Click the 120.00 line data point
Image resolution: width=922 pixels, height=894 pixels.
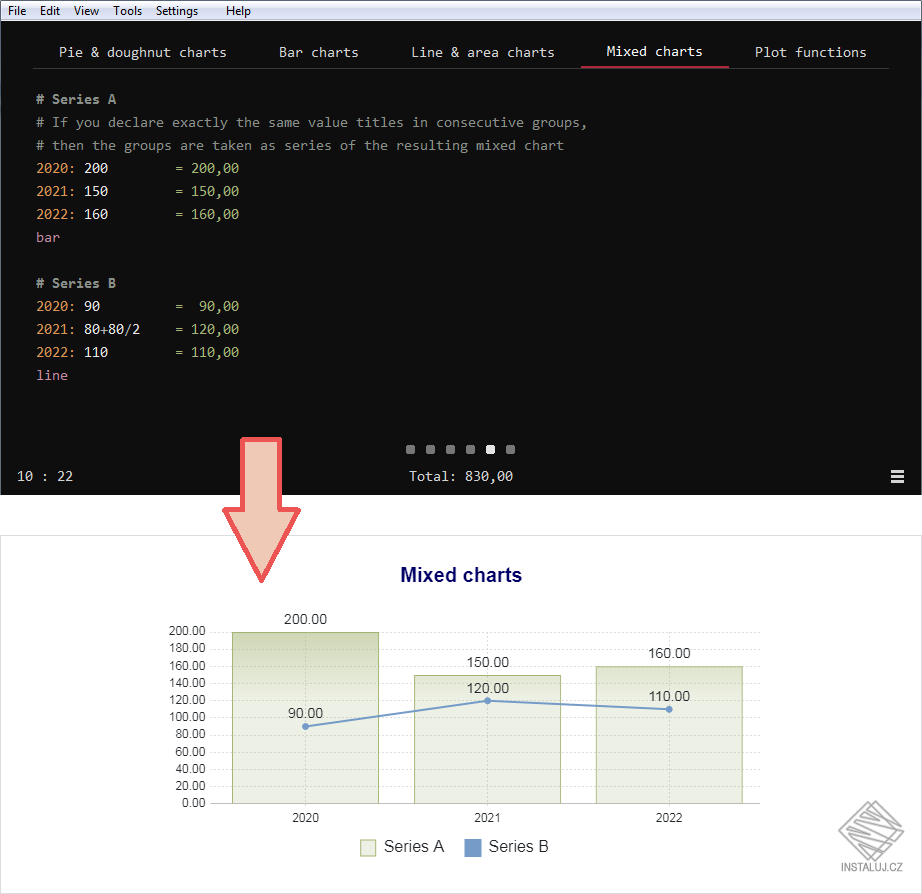(487, 700)
